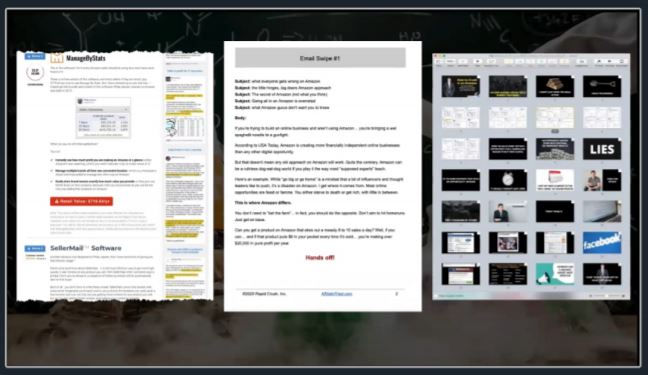Screen dimensions: 648x375
Task: Click the SellerMail Software heading
Action: [86, 248]
